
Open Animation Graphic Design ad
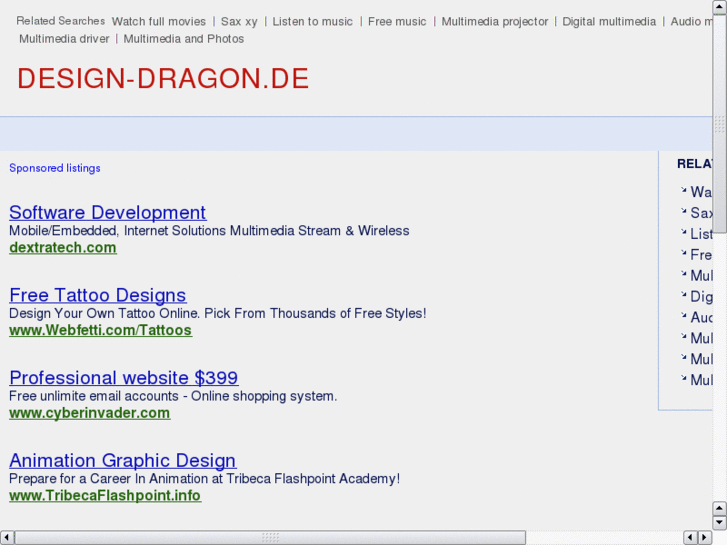(x=122, y=460)
